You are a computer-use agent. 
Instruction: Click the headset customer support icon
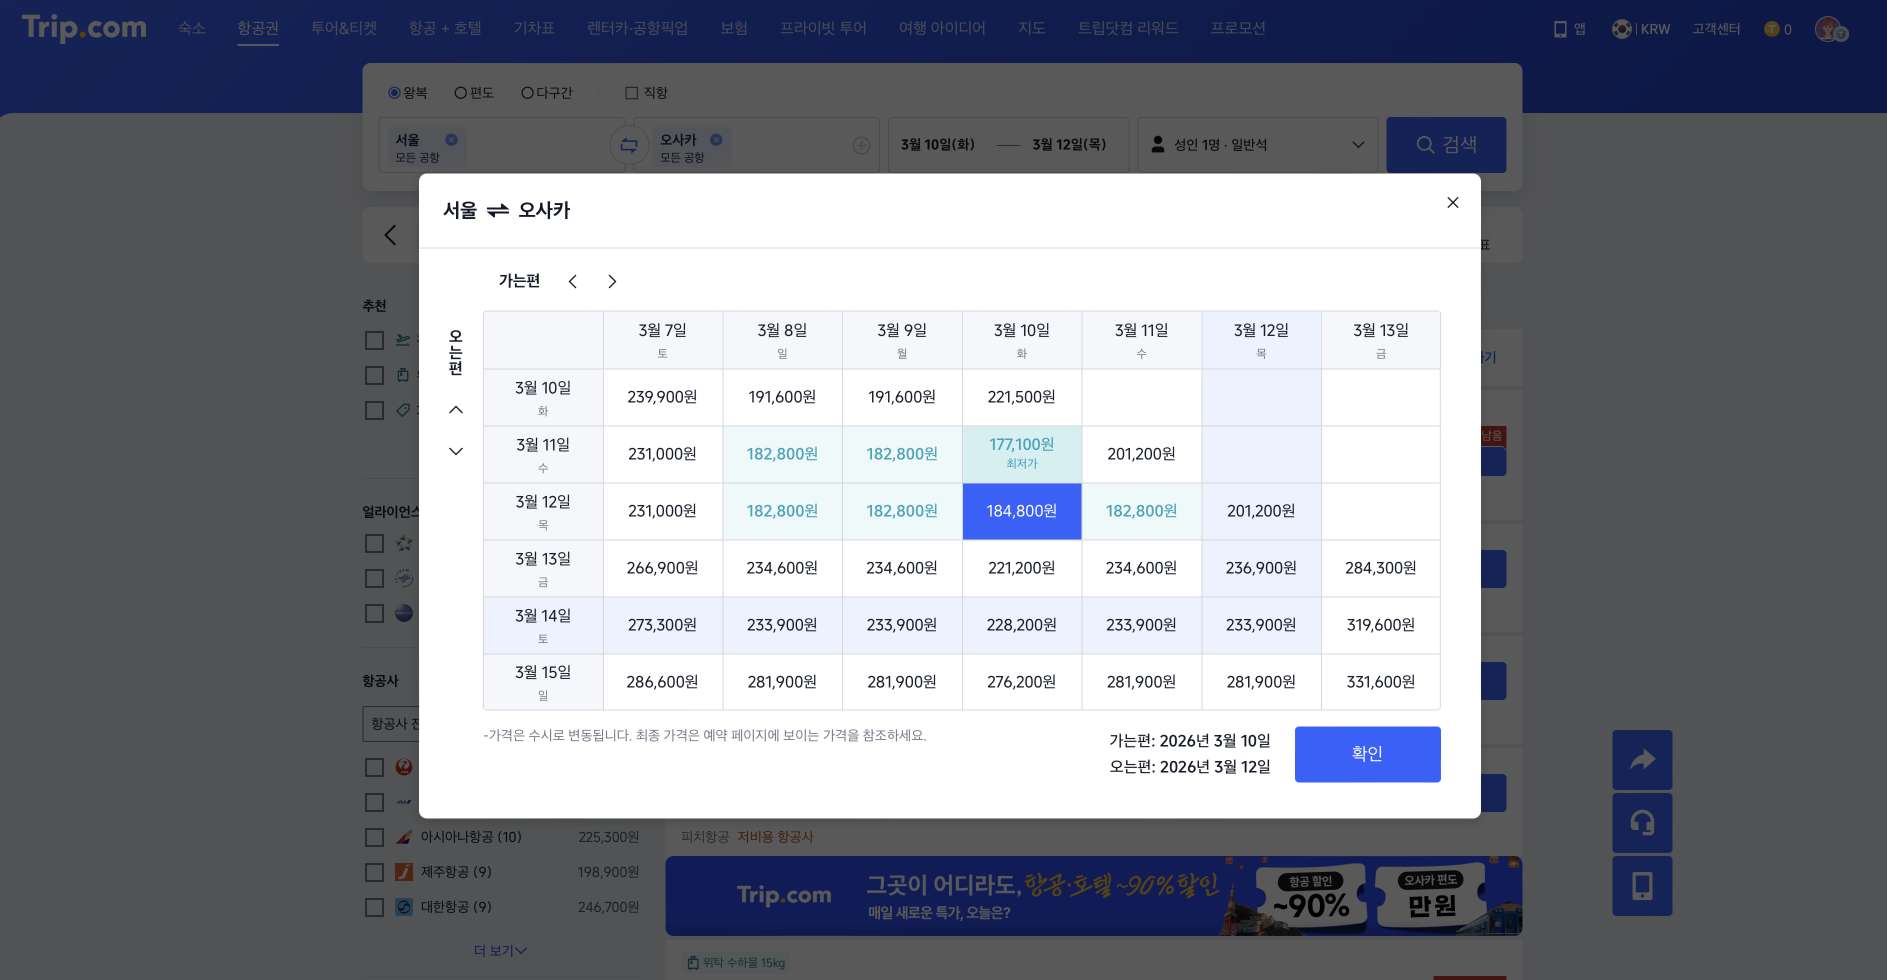[x=1641, y=823]
